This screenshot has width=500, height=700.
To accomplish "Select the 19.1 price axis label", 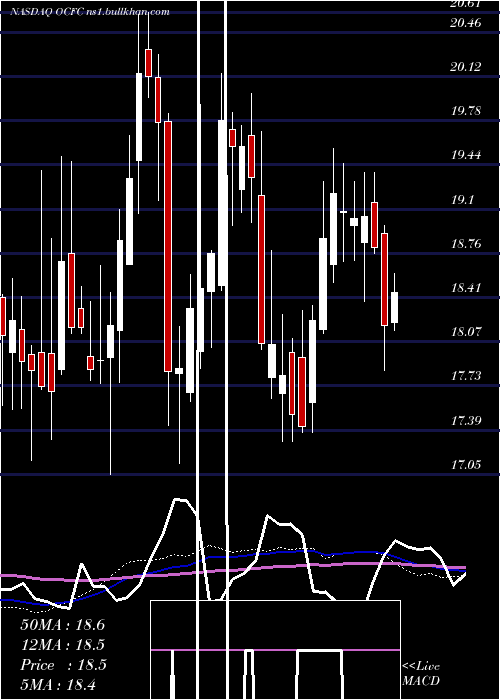I will 462,200.
